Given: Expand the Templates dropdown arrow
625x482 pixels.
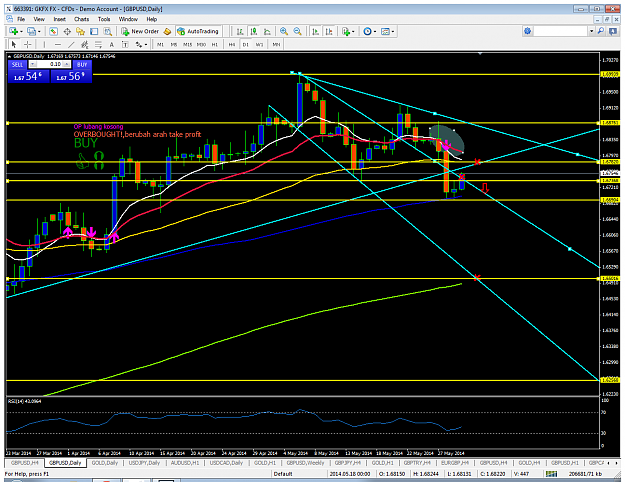Looking at the screenshot, I should (x=393, y=31).
